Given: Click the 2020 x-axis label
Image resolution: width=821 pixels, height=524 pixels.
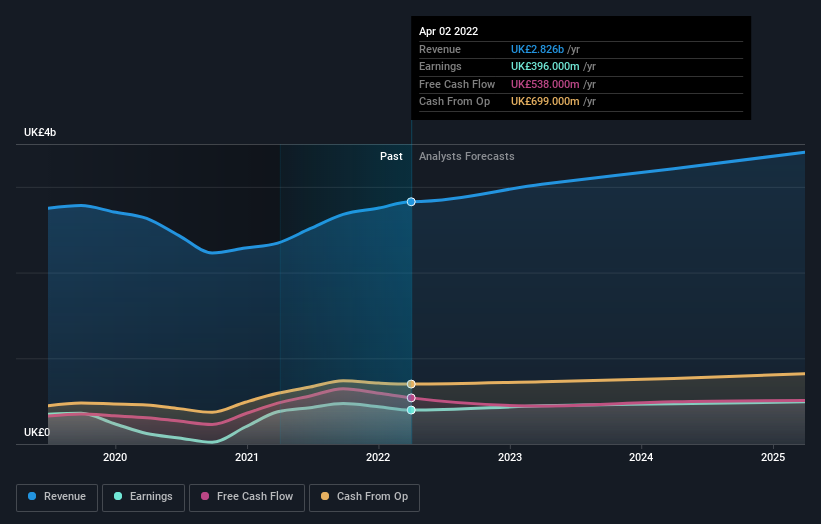Looking at the screenshot, I should [115, 457].
